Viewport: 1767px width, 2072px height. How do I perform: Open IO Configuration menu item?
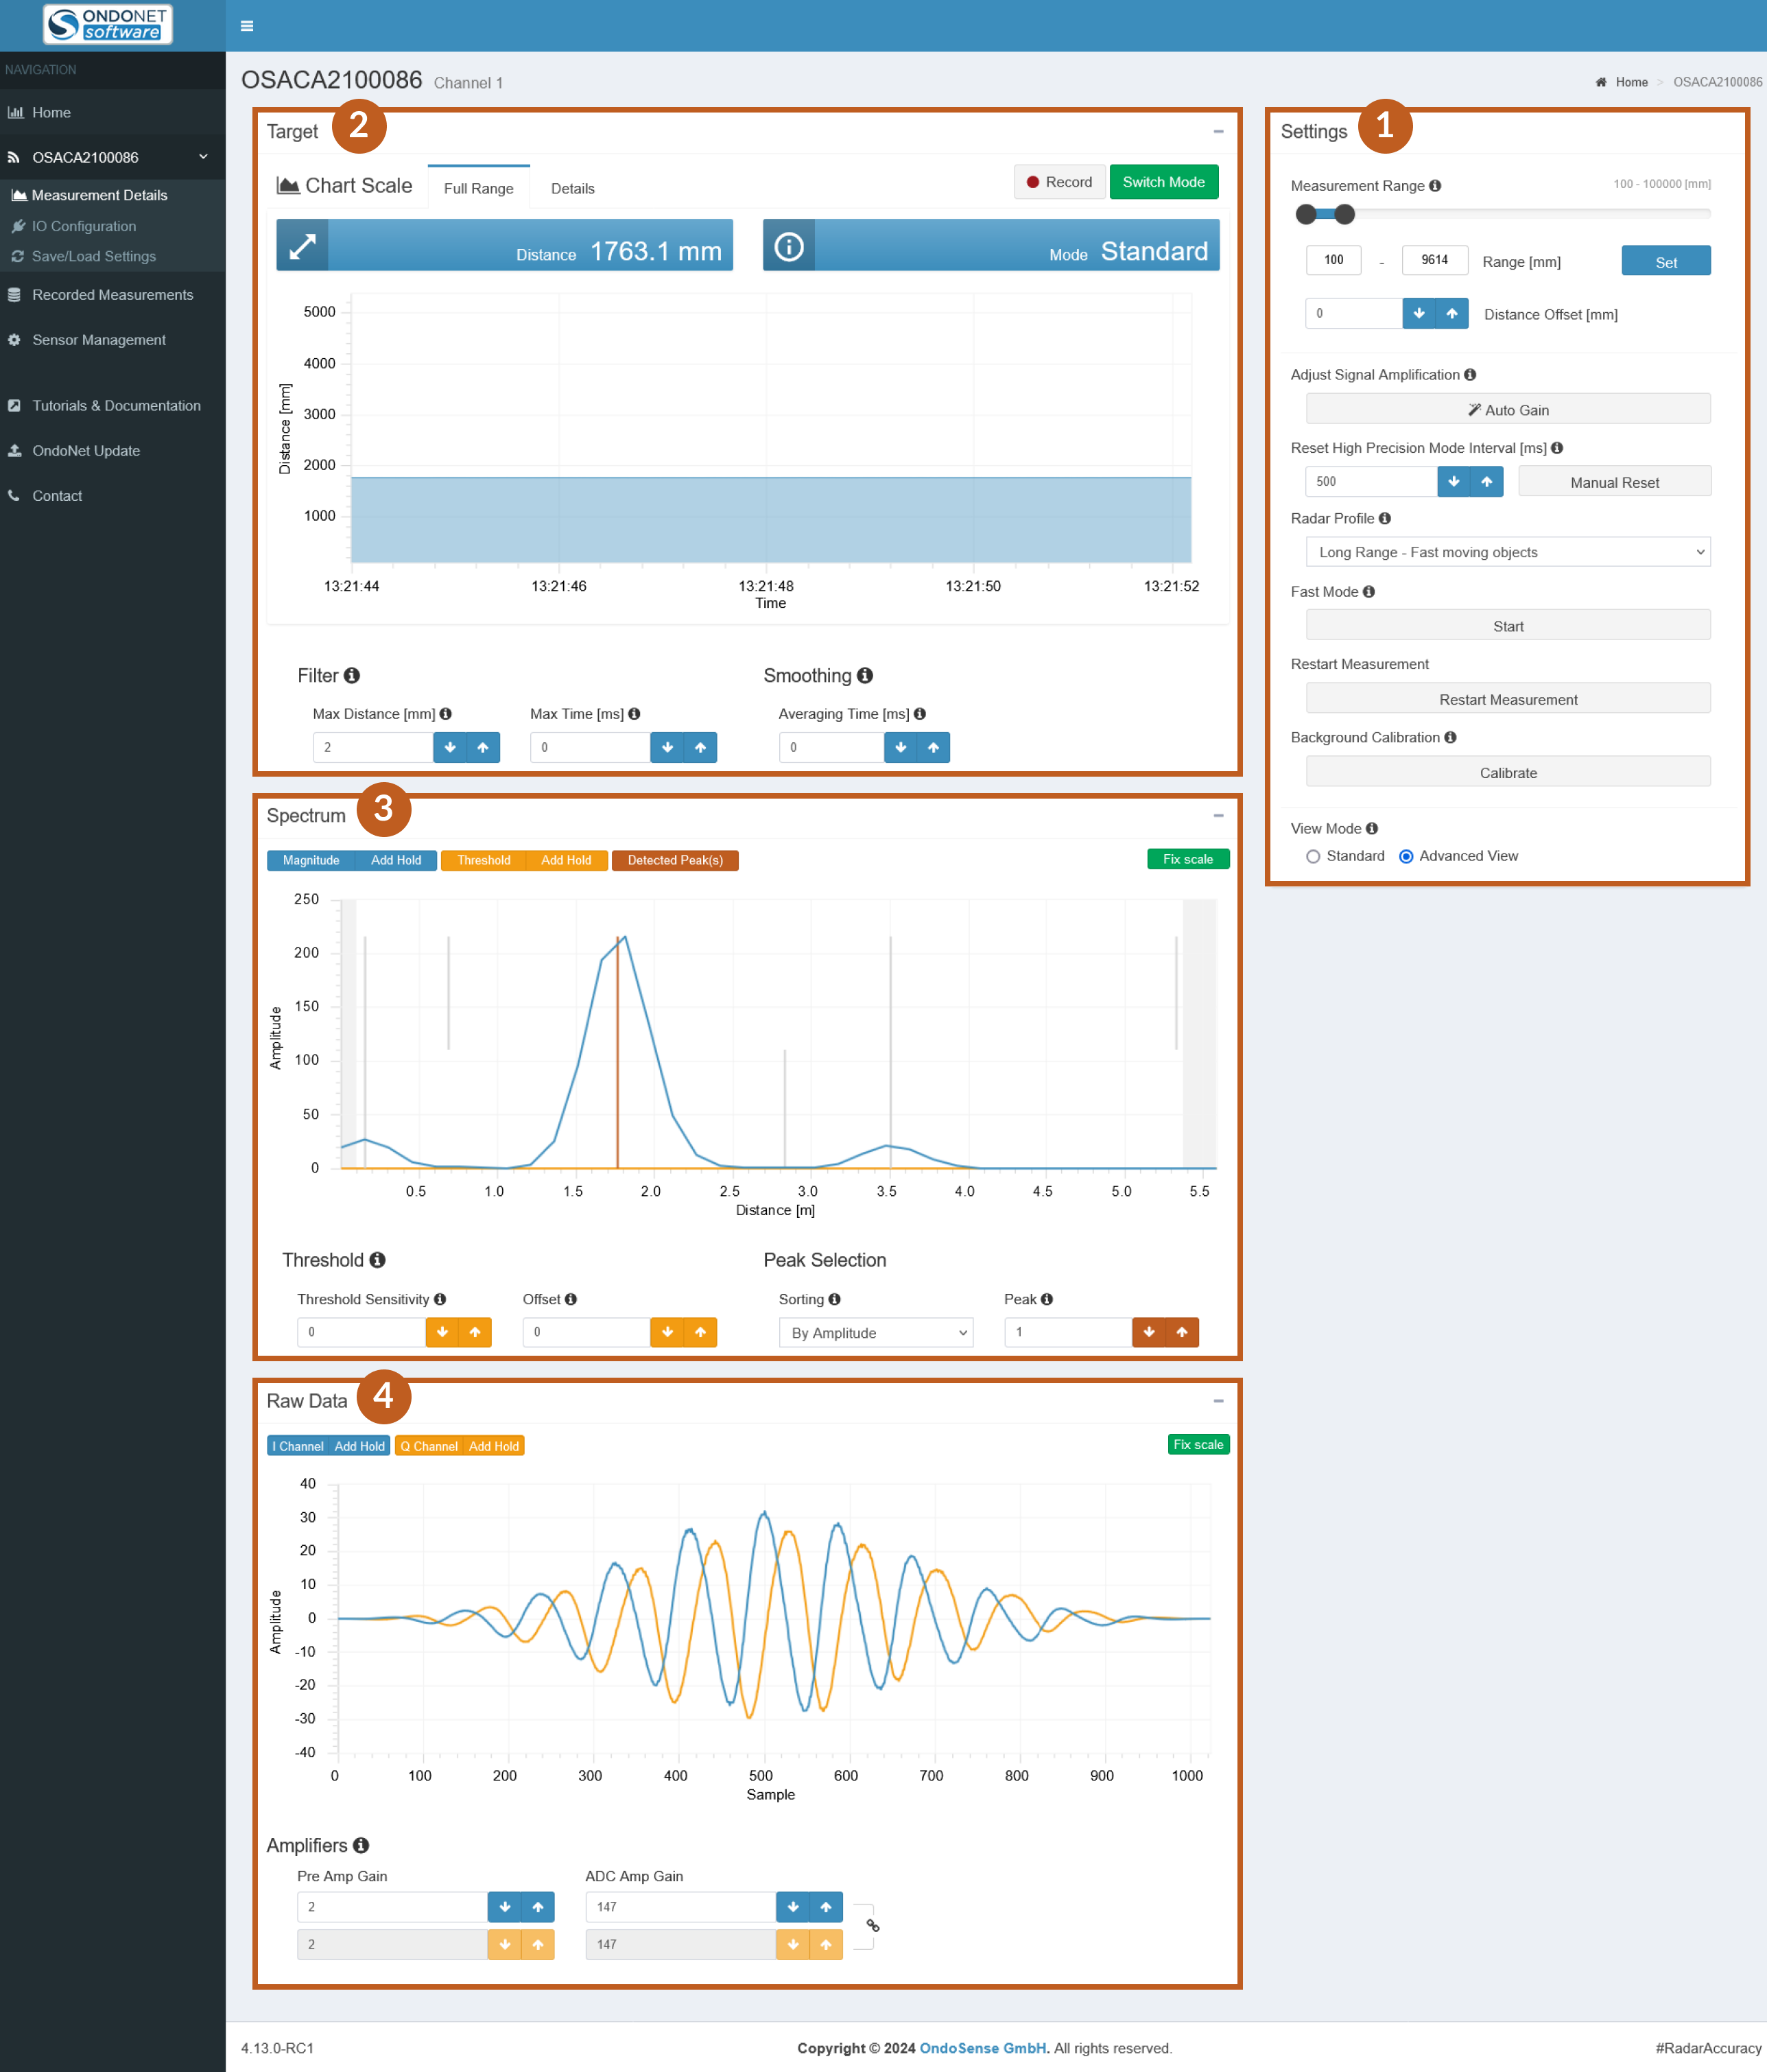pos(84,226)
